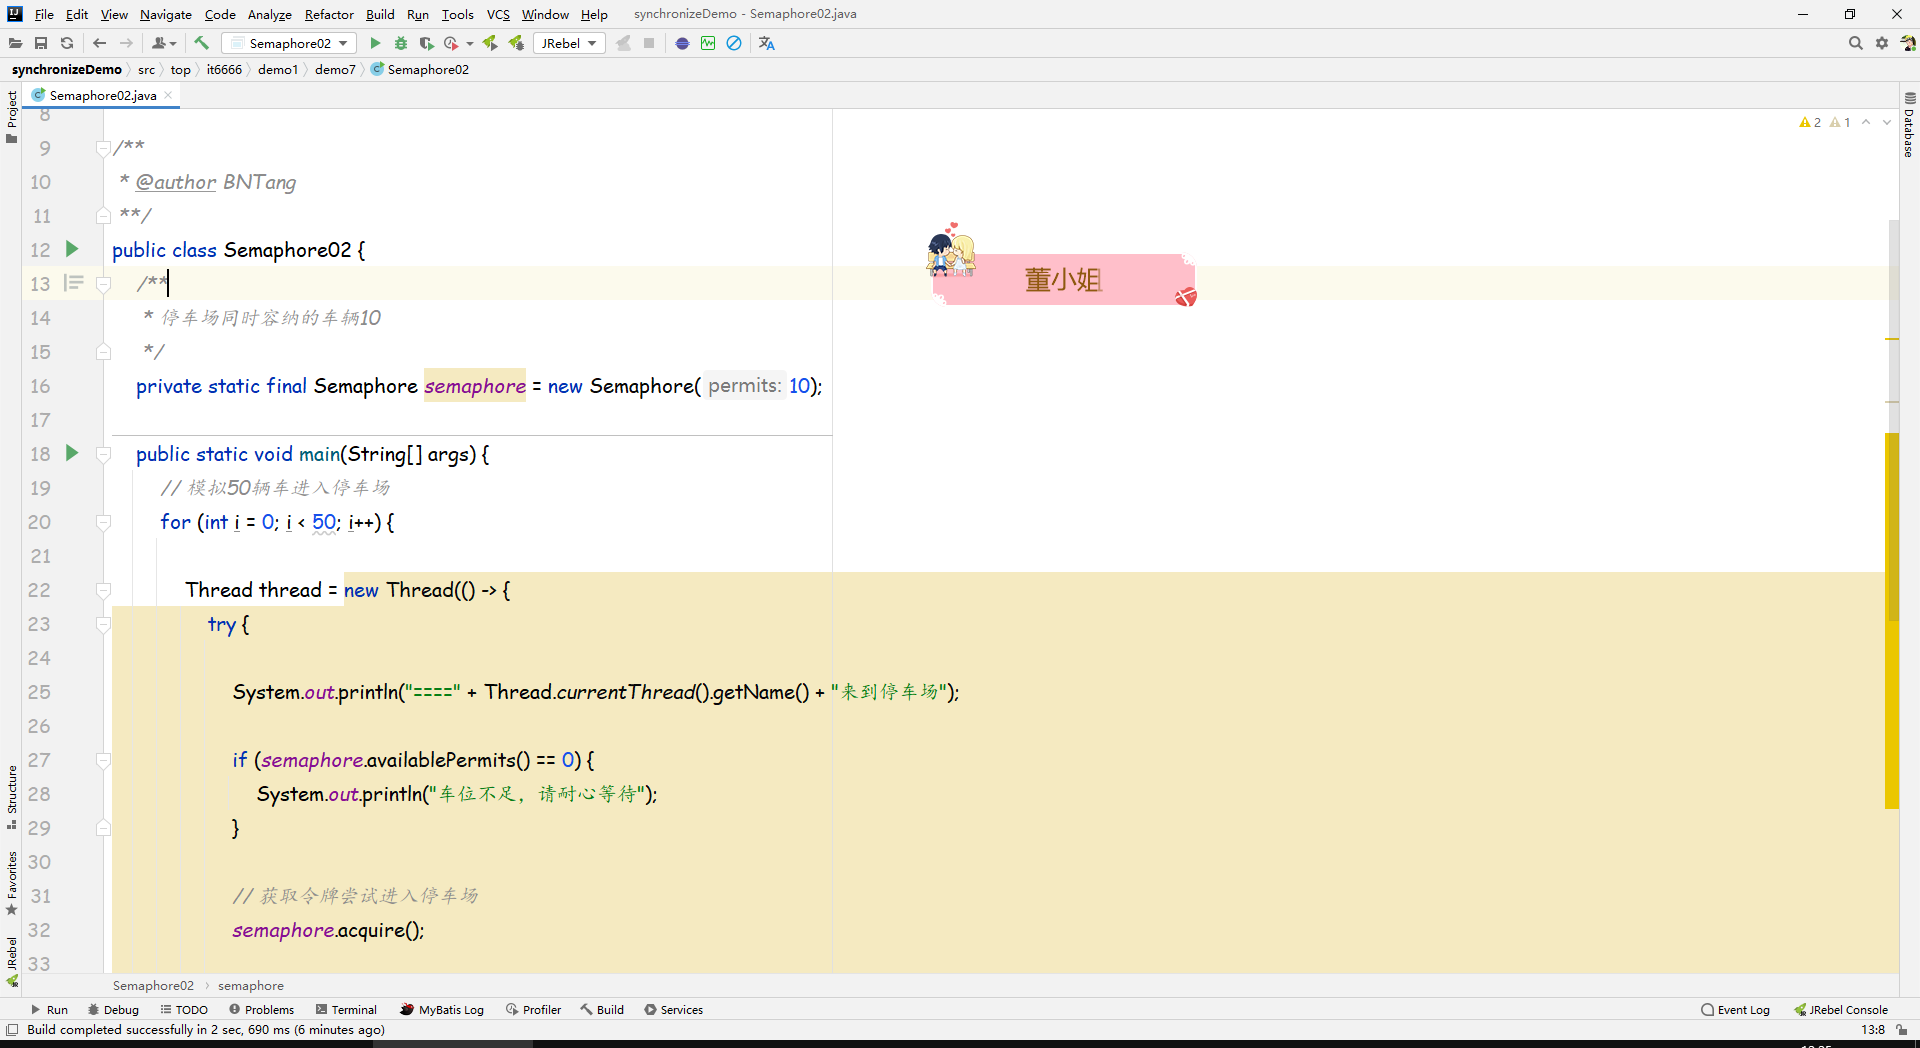Expand the profiler run options arrow
1920x1048 pixels.
point(470,43)
